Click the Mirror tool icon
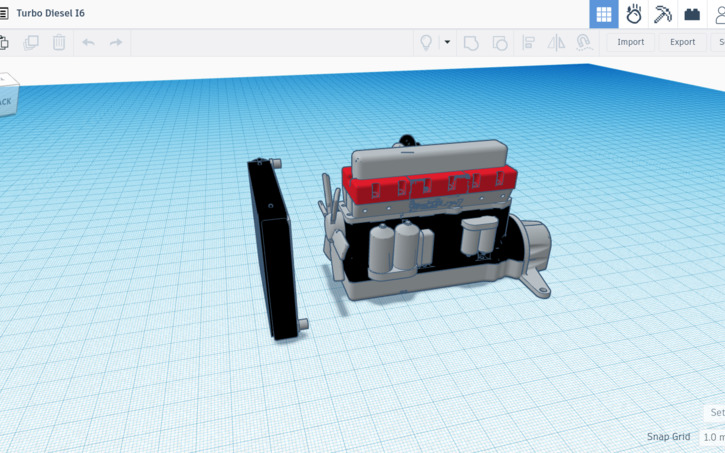Viewport: 725px width, 453px height. pyautogui.click(x=556, y=43)
